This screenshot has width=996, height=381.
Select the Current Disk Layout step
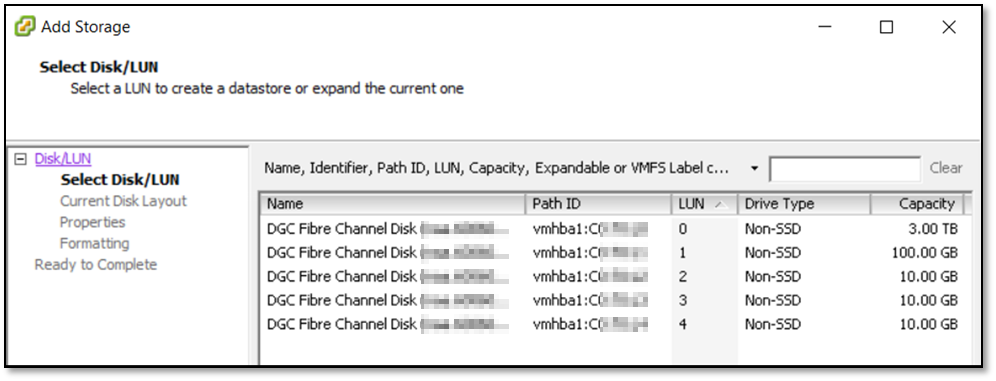click(x=123, y=201)
